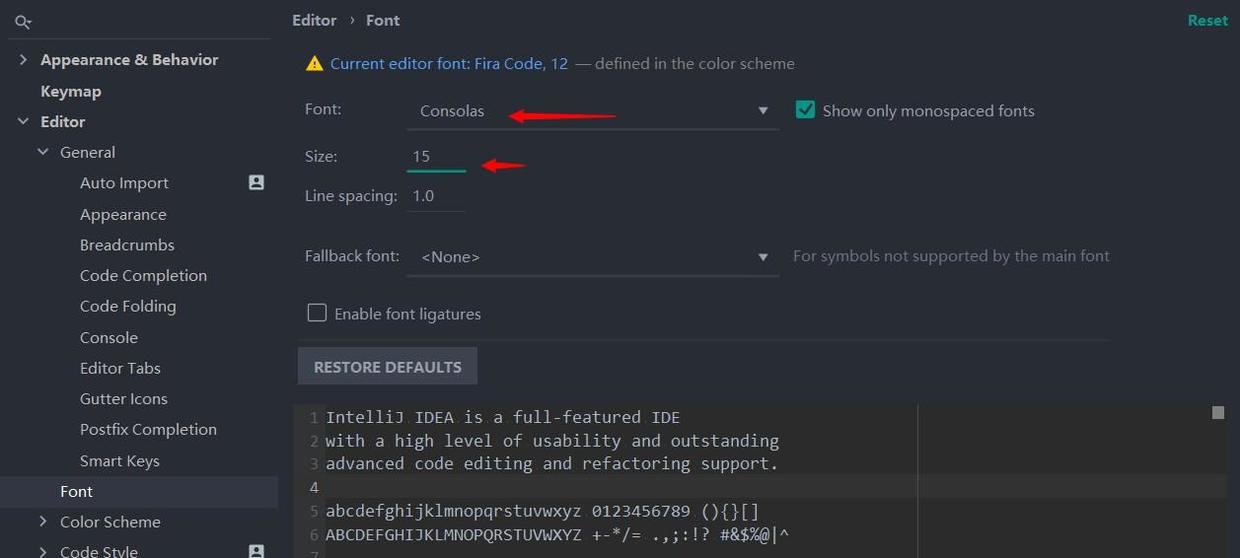Click the project-level icon beside Code Style
1240x558 pixels.
click(256, 550)
